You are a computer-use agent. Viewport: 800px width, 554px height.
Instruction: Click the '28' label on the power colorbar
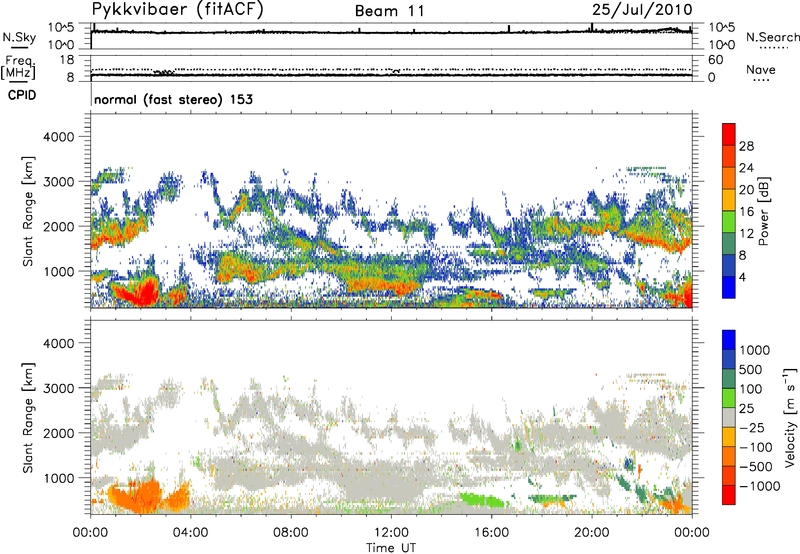746,146
